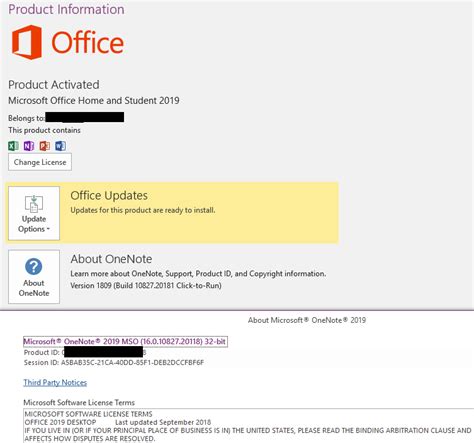Click the Excel app icon

13,146
